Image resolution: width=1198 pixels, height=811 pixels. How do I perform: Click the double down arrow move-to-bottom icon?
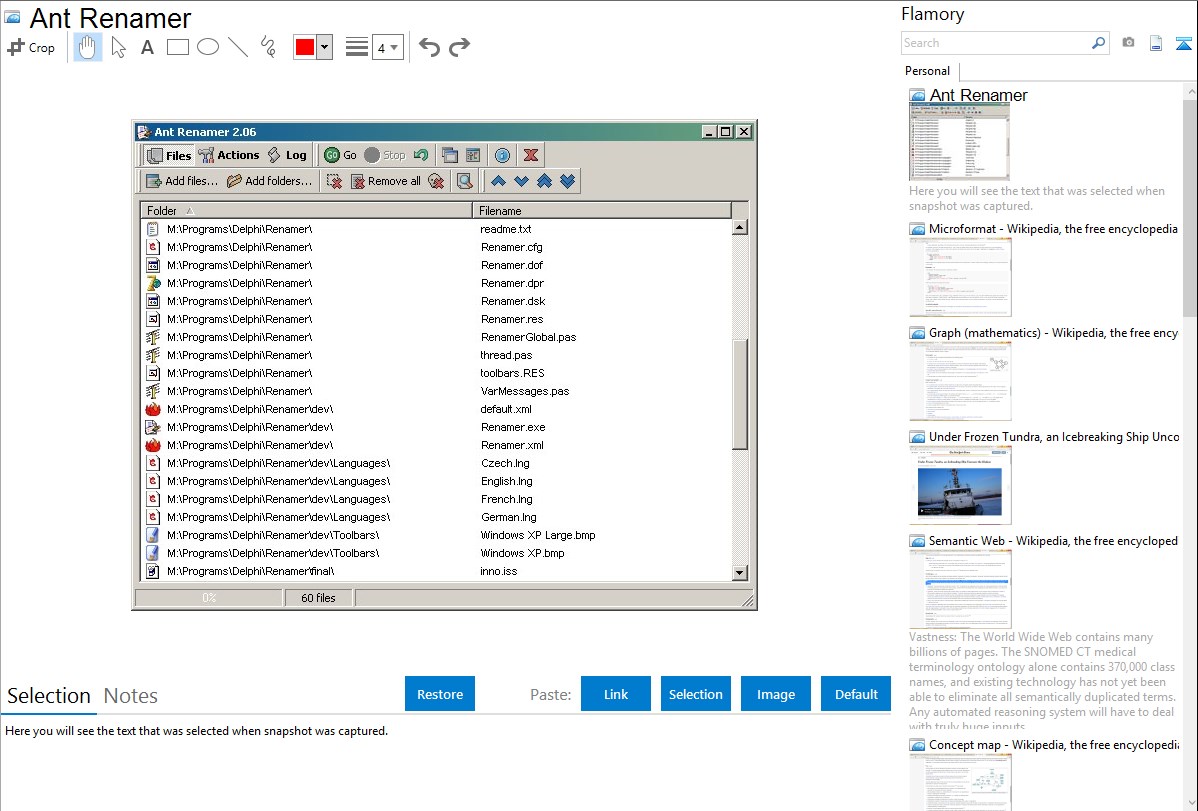pyautogui.click(x=567, y=181)
